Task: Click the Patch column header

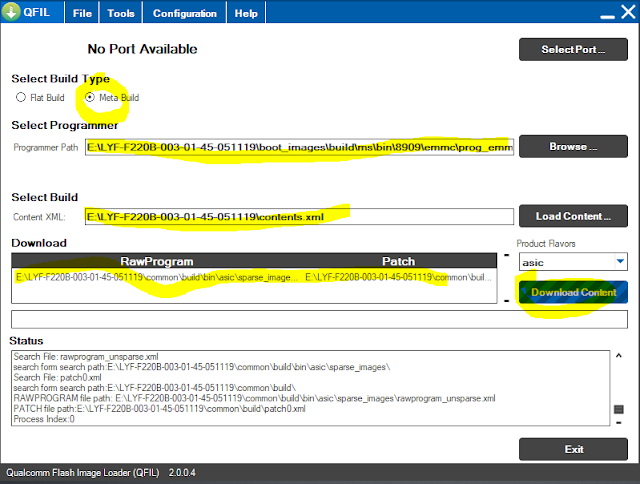Action: coord(398,261)
